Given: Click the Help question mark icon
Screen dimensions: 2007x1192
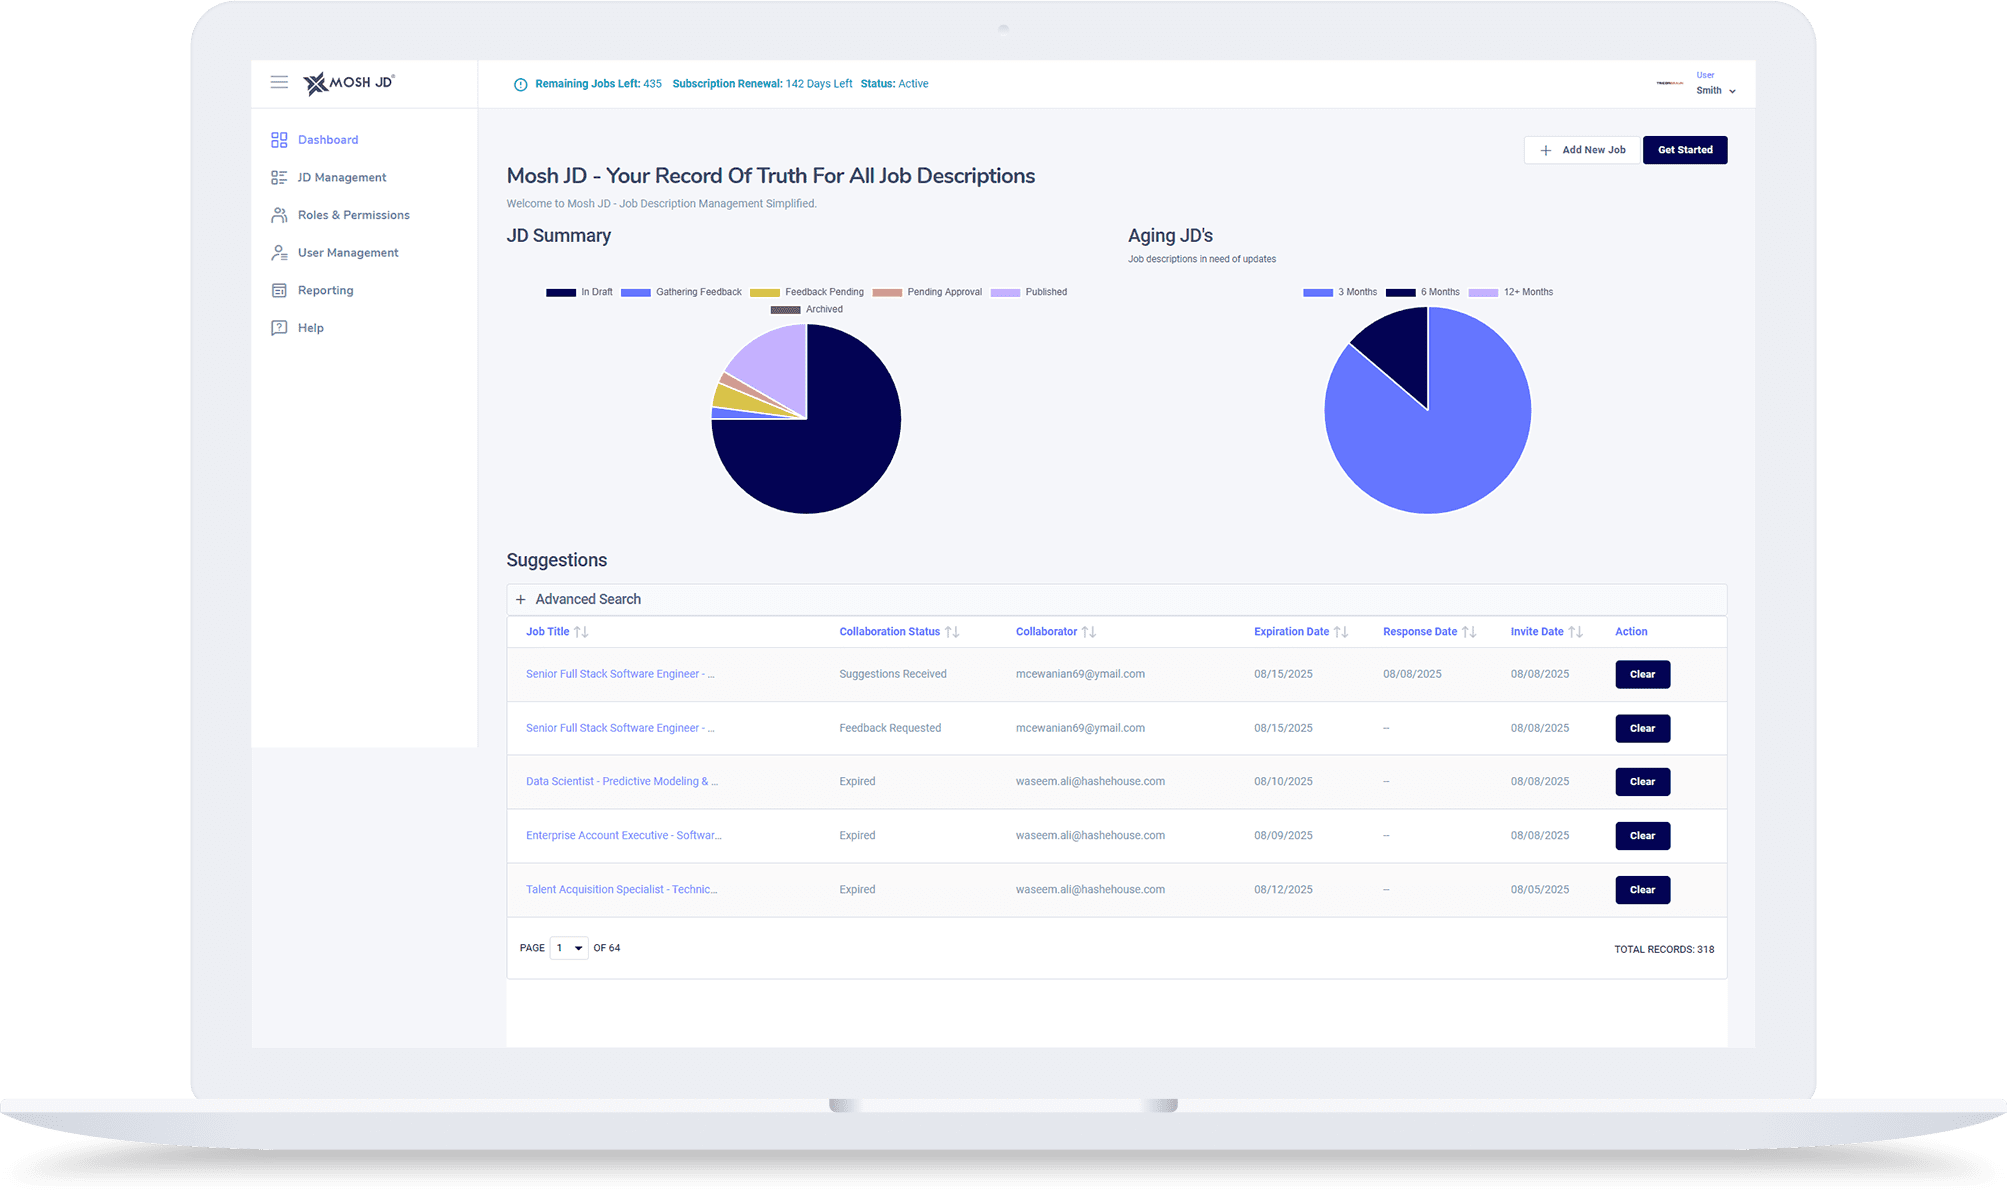Looking at the screenshot, I should point(279,328).
